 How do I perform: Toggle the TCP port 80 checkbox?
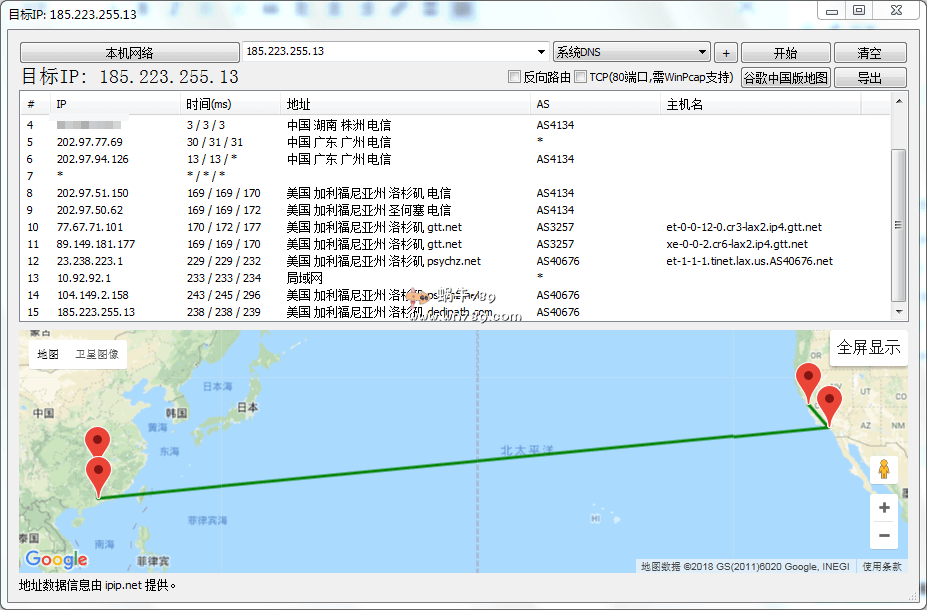tap(581, 77)
